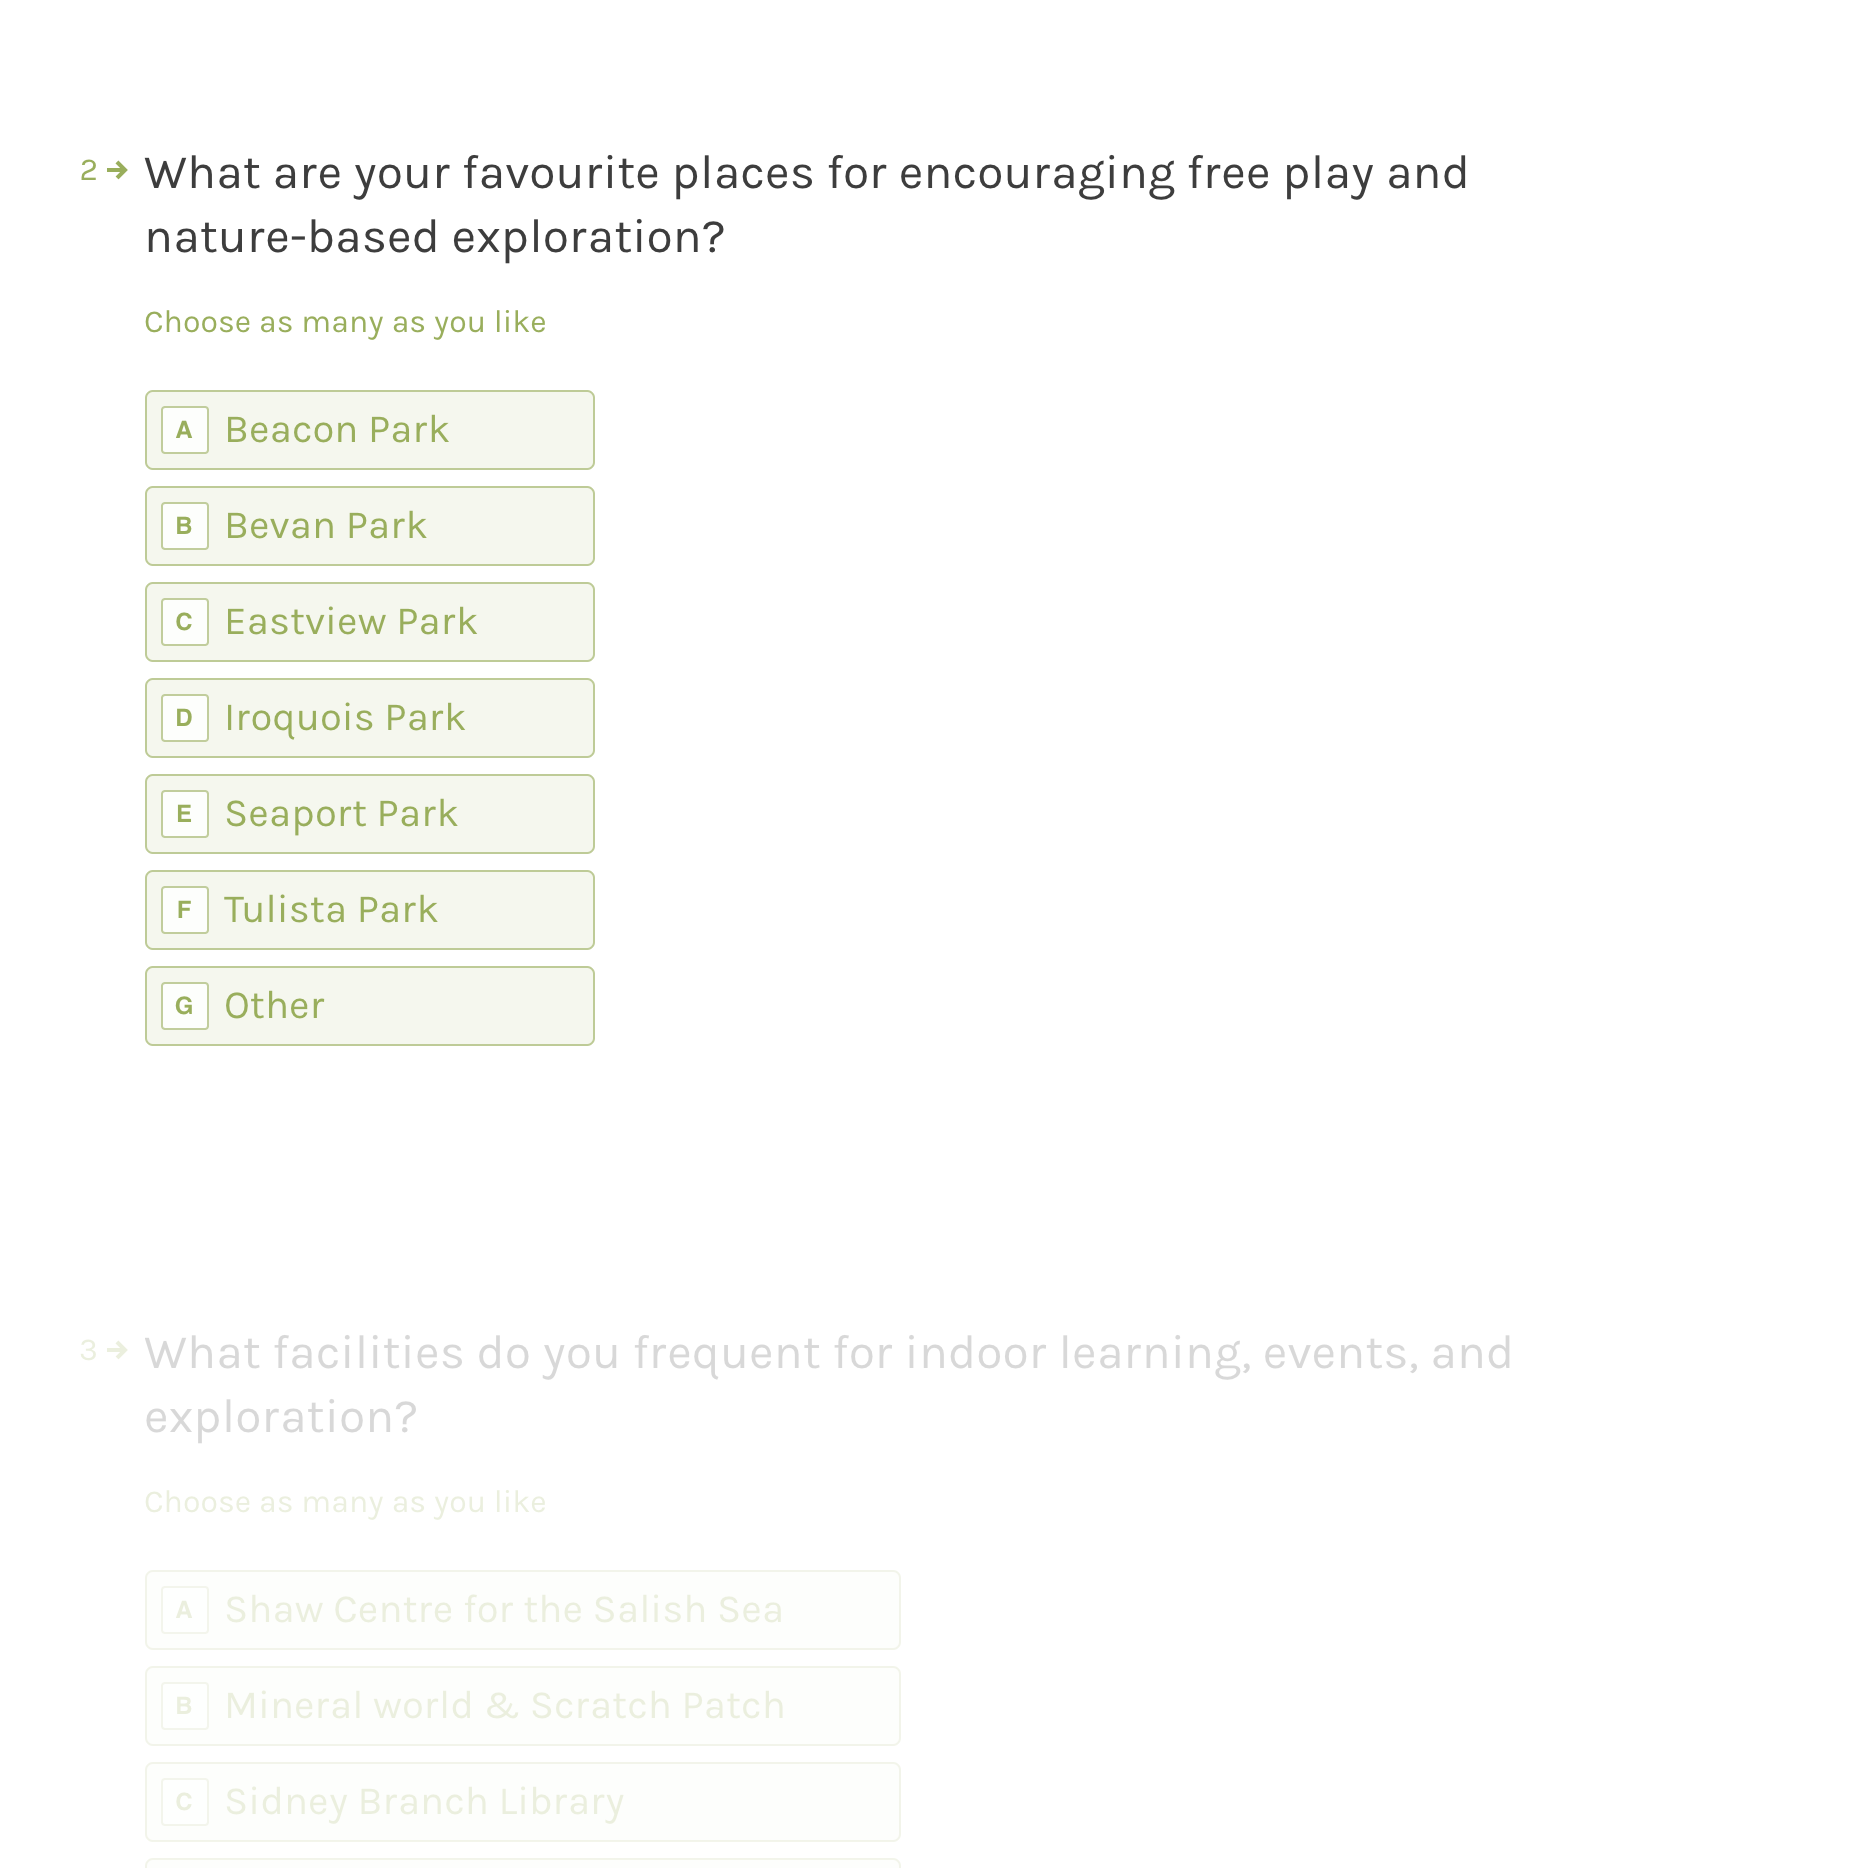Jump to question 3 about indoor facilities
The height and width of the screenshot is (1868, 1868).
point(828,1385)
